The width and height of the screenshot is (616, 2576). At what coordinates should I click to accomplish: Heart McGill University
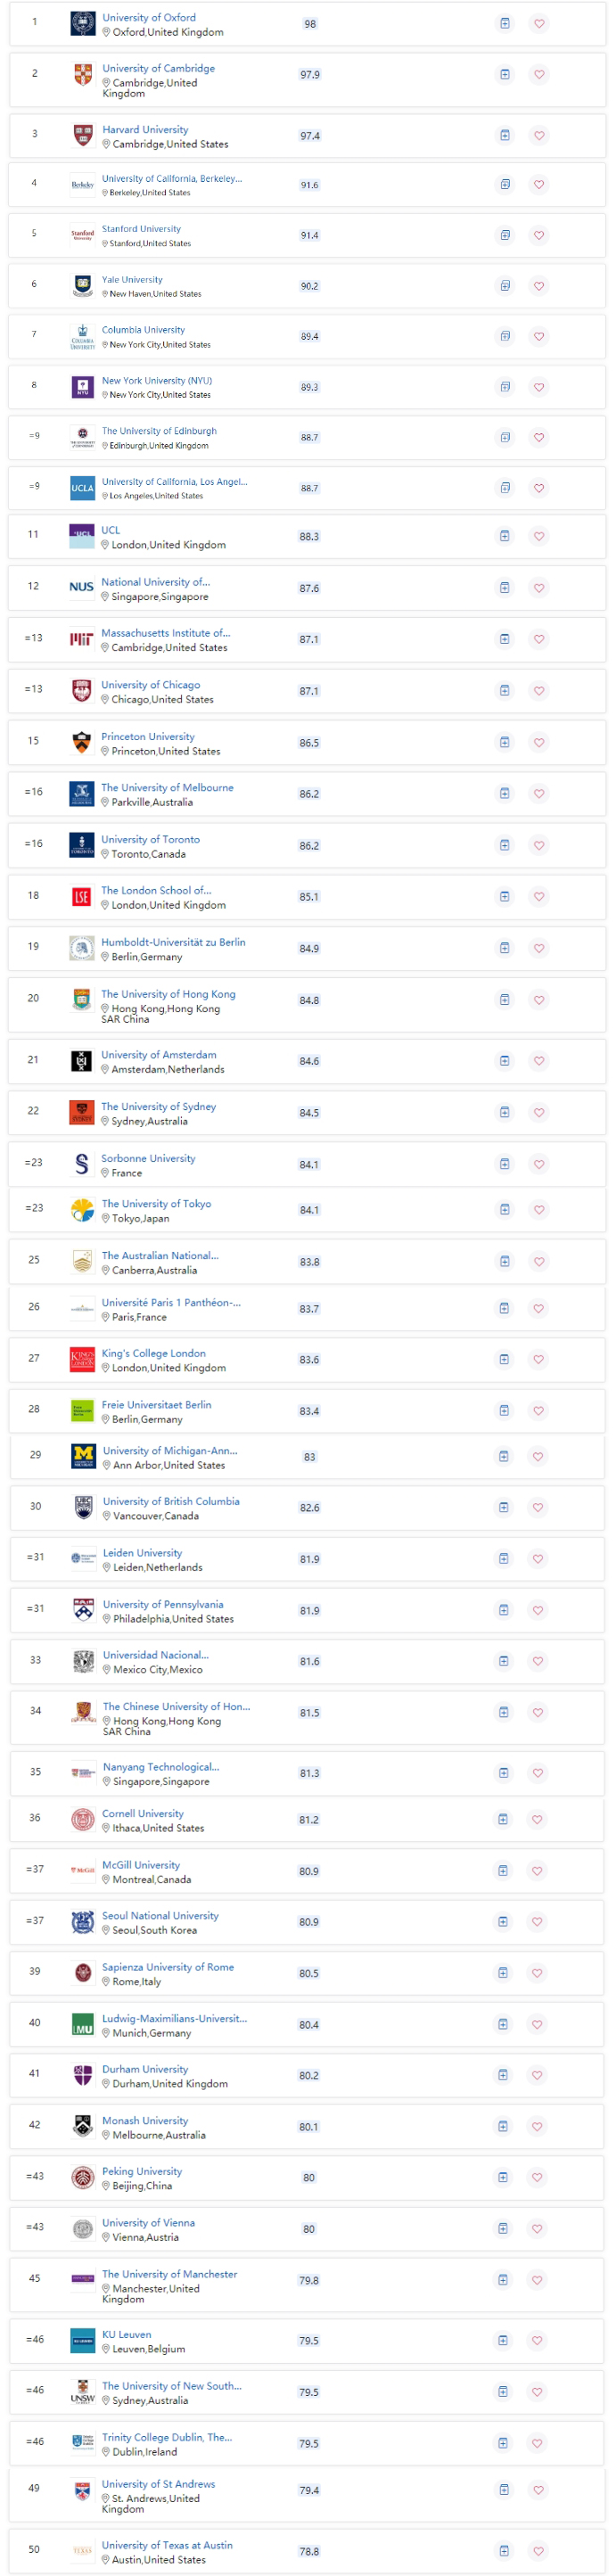(x=538, y=1871)
